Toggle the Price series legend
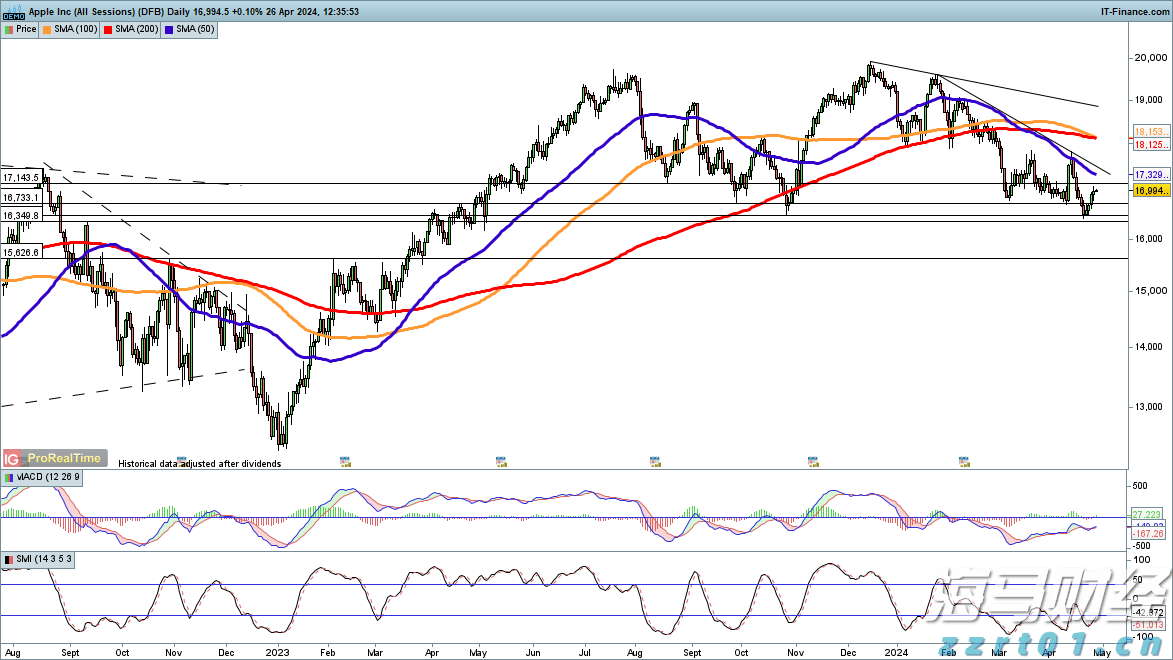The height and width of the screenshot is (660, 1173). (x=21, y=29)
